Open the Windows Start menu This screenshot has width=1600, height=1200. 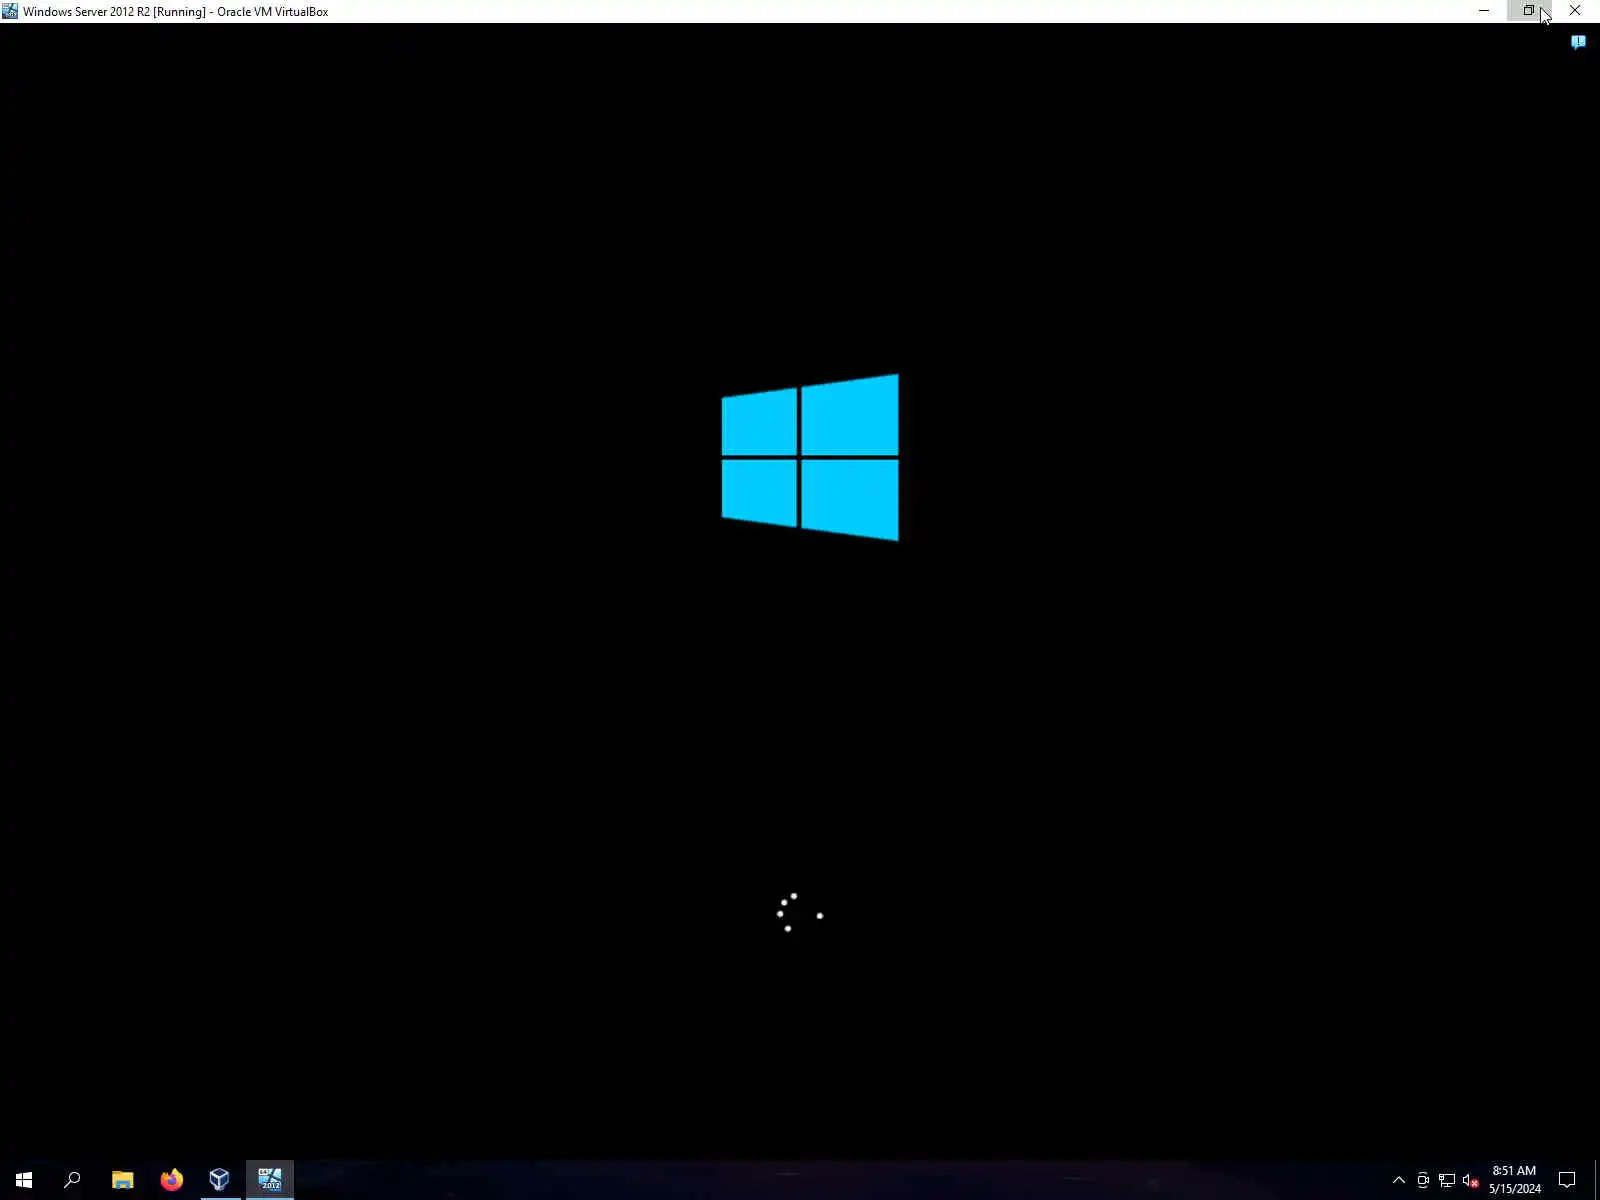[x=24, y=1180]
